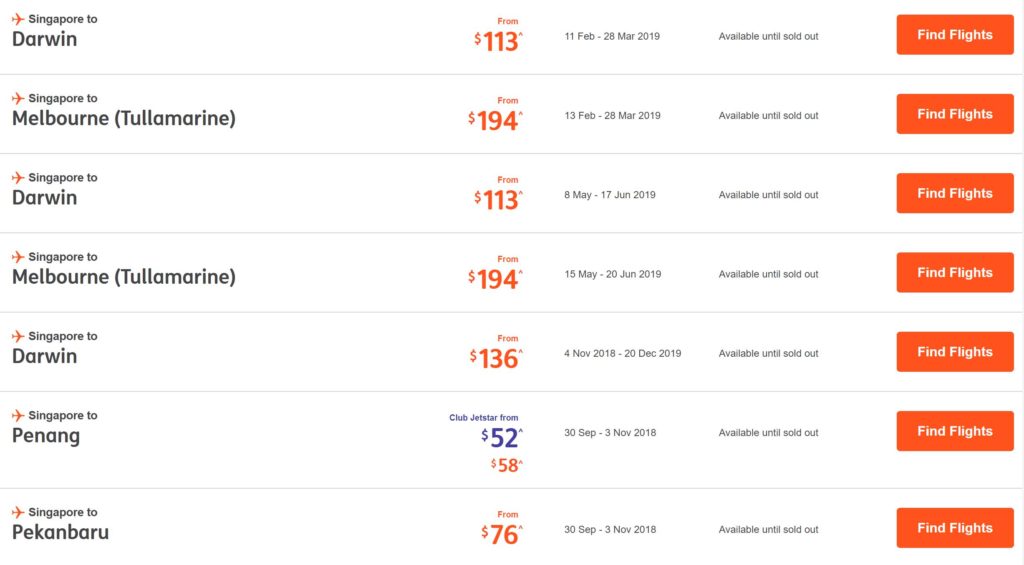Find flights to Pekanbaru
This screenshot has height=565, width=1024.
955,528
